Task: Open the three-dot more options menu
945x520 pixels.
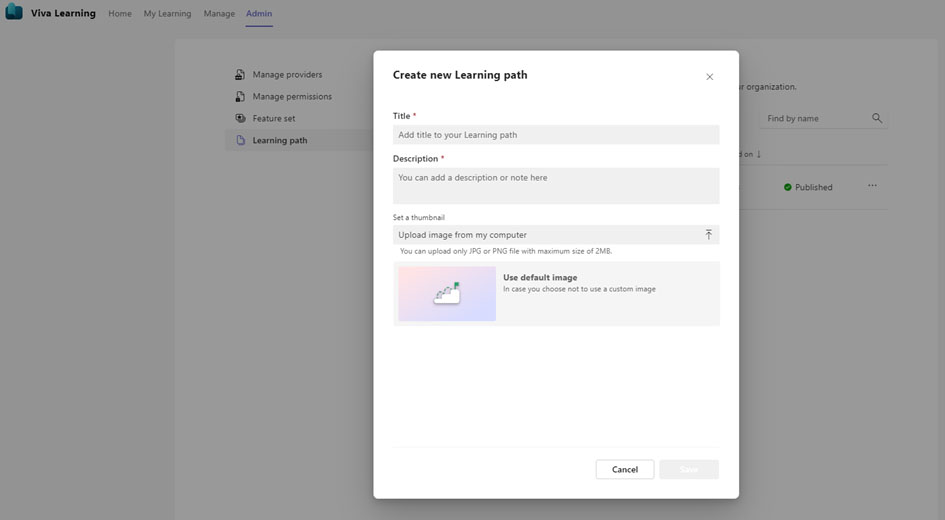Action: click(x=872, y=186)
